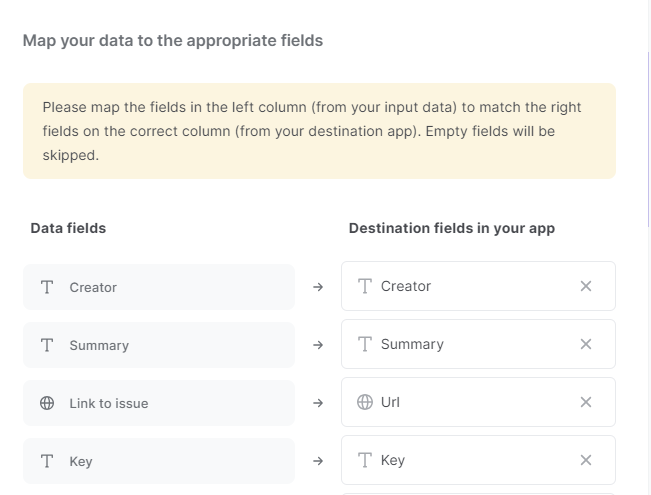Click the text icon in Key destination field

coord(365,460)
